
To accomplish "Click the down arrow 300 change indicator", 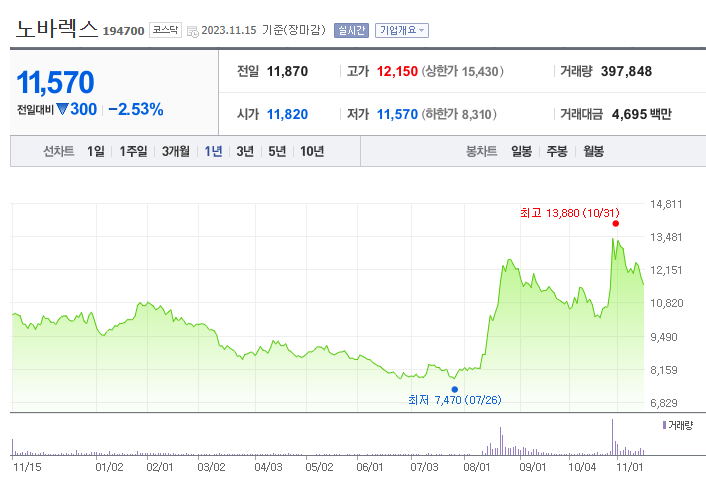I will coord(77,109).
